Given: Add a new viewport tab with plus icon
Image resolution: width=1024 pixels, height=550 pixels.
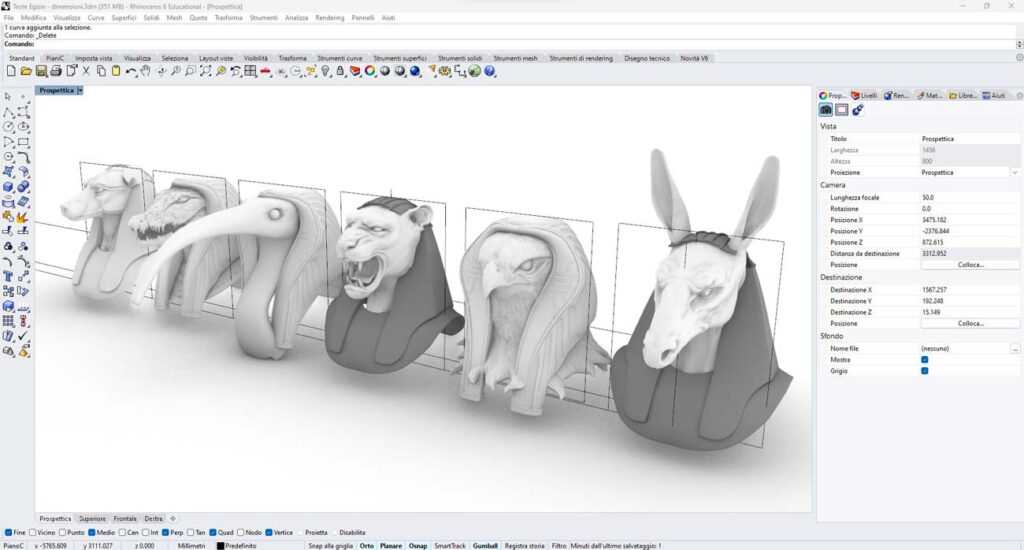Looking at the screenshot, I should (173, 519).
